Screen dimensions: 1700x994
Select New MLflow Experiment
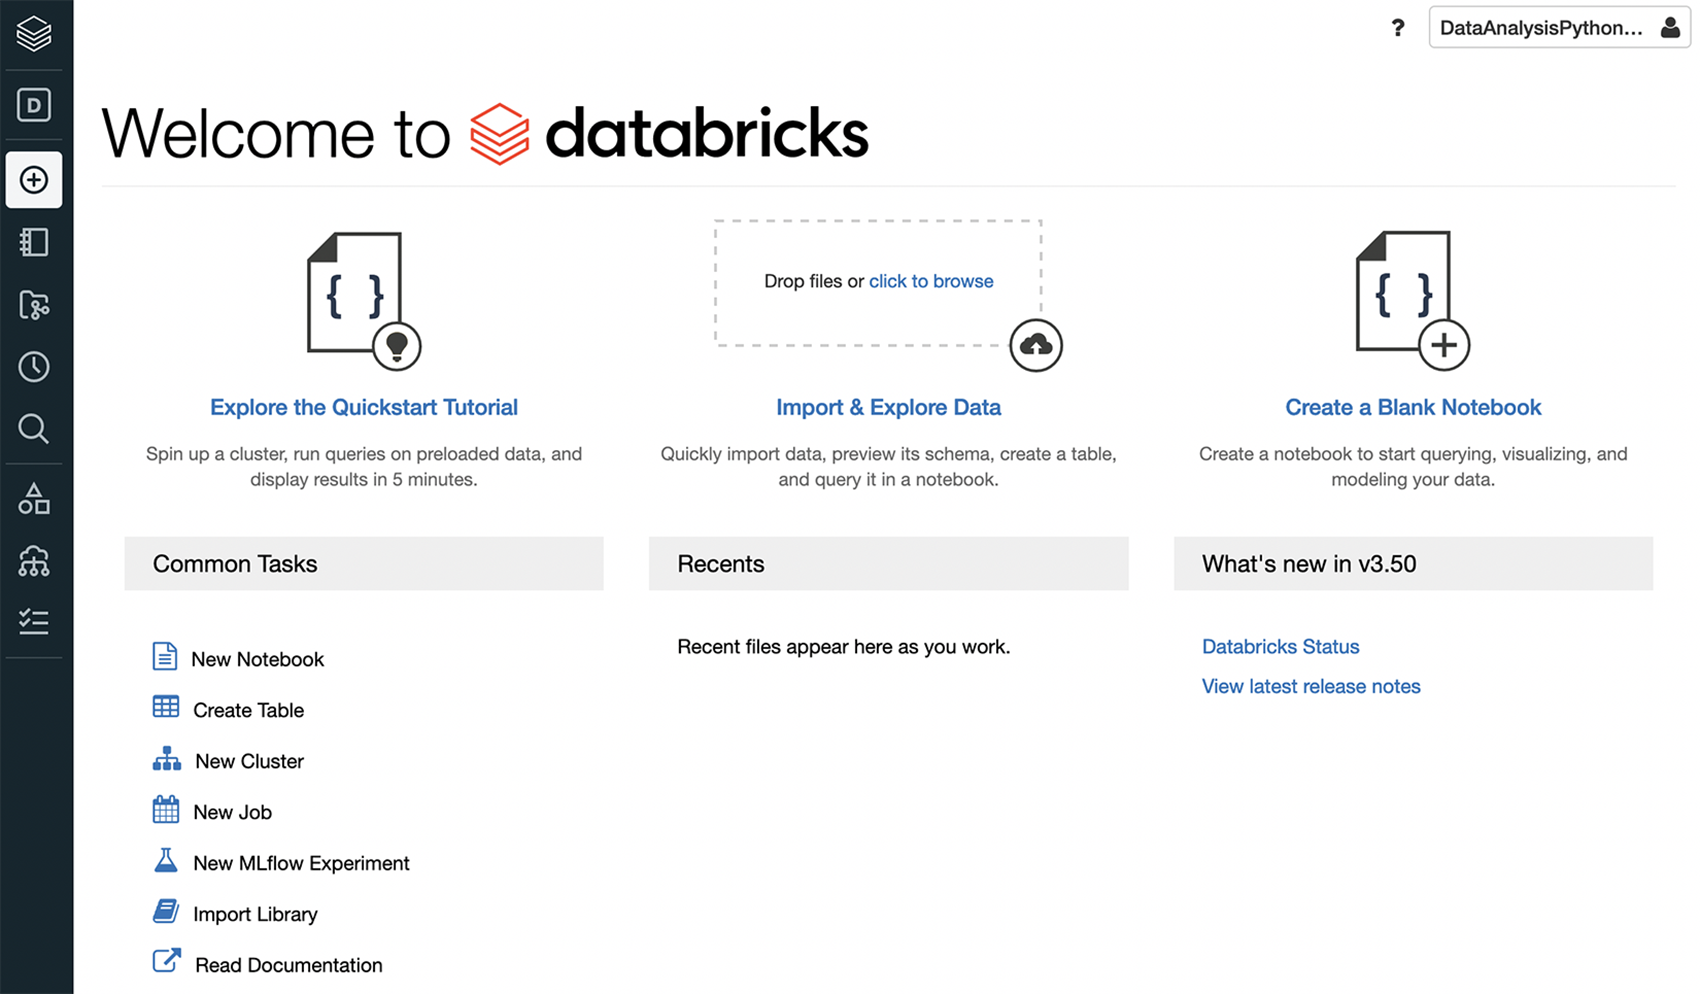(301, 862)
